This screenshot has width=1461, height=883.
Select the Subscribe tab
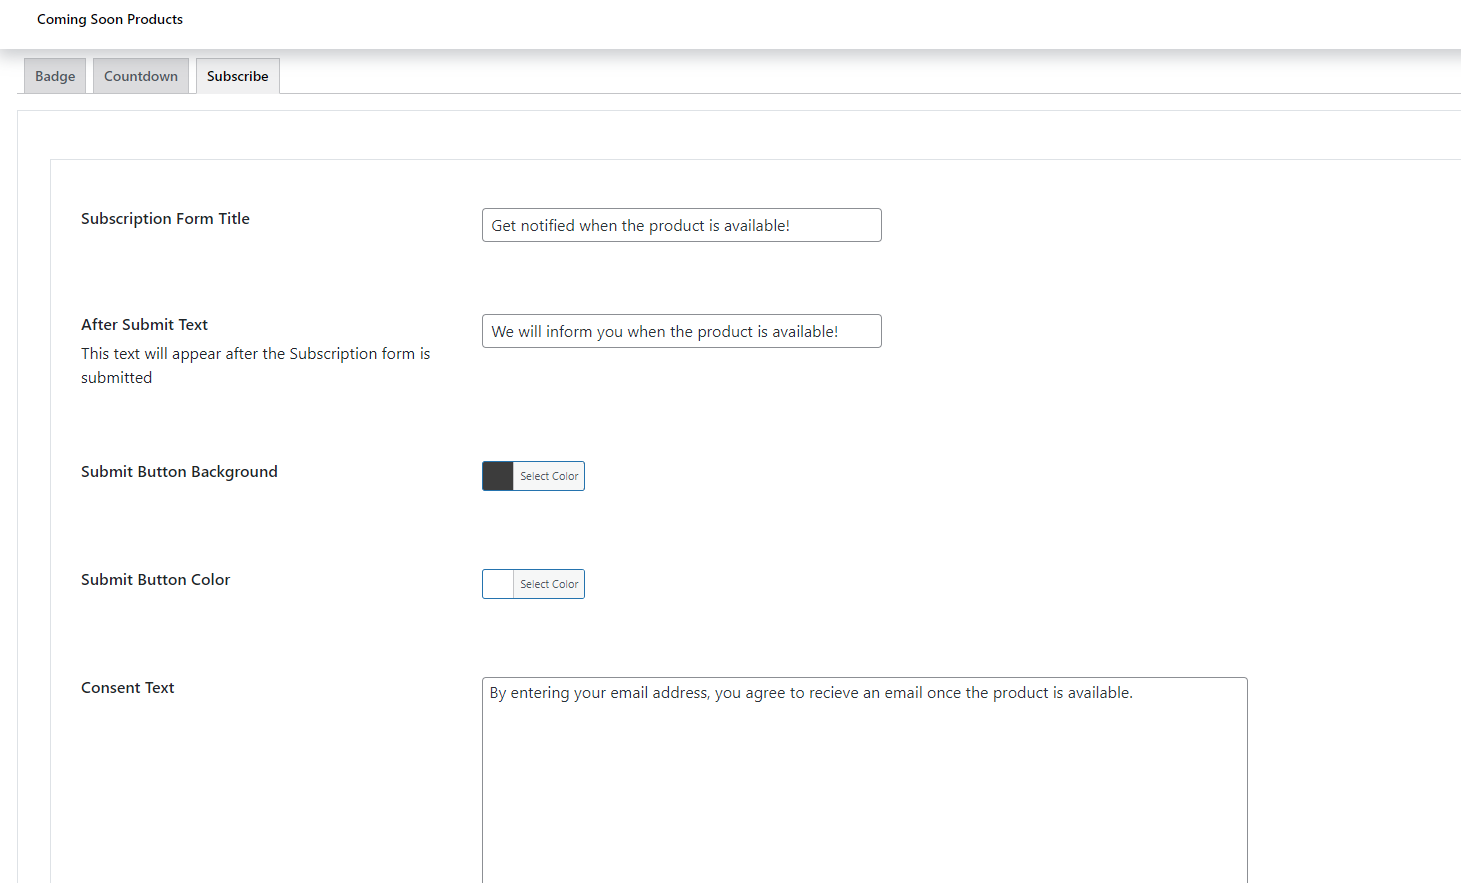[x=237, y=75]
